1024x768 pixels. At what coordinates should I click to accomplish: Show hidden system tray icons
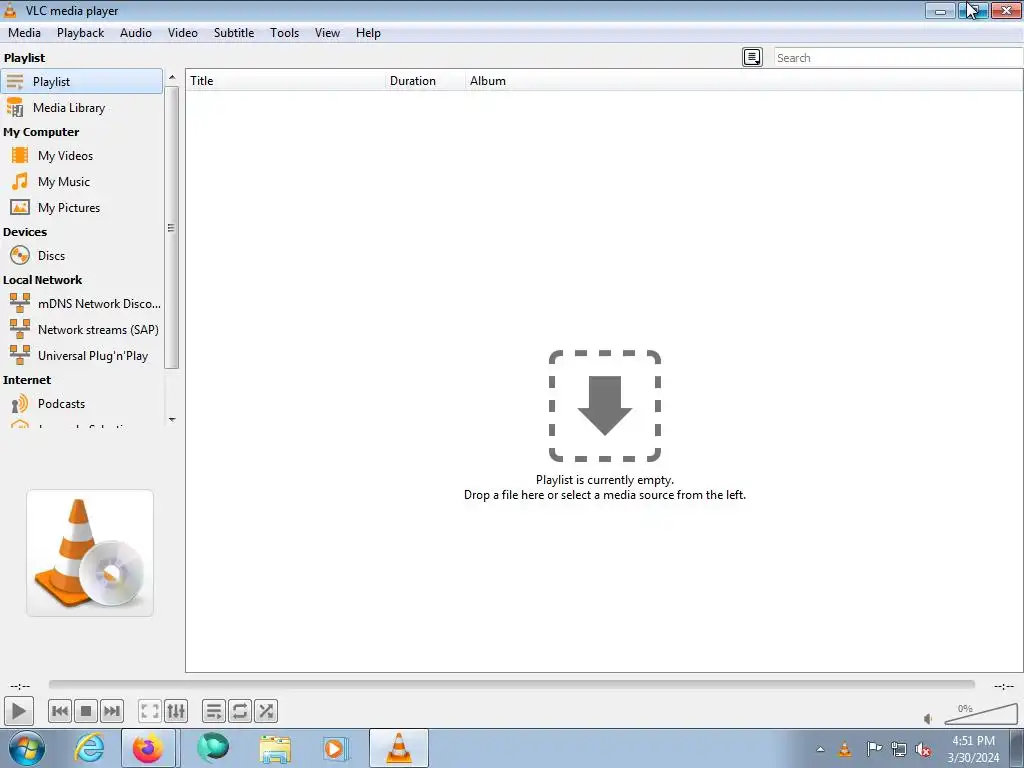click(x=820, y=749)
